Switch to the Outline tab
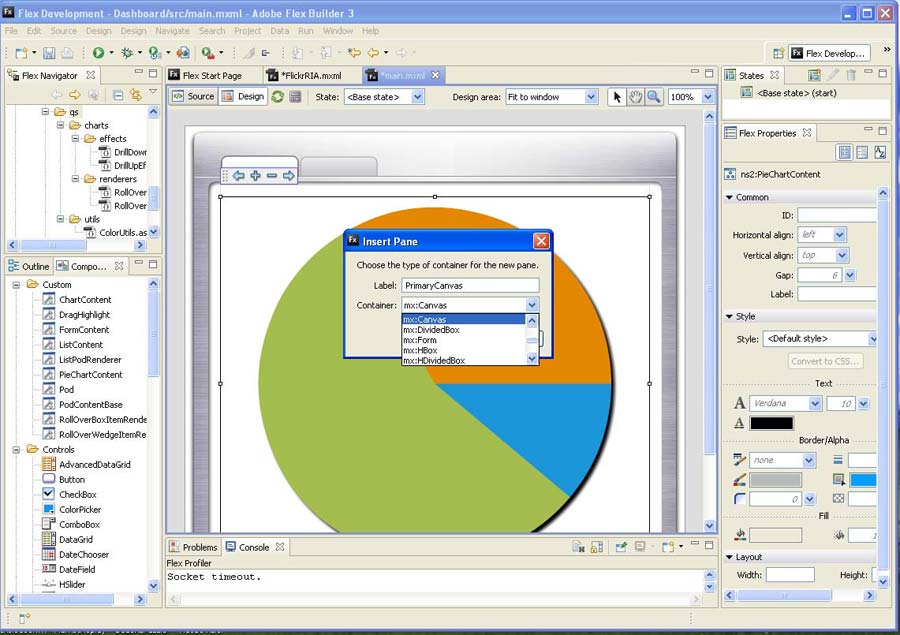The width and height of the screenshot is (900, 635). [29, 266]
